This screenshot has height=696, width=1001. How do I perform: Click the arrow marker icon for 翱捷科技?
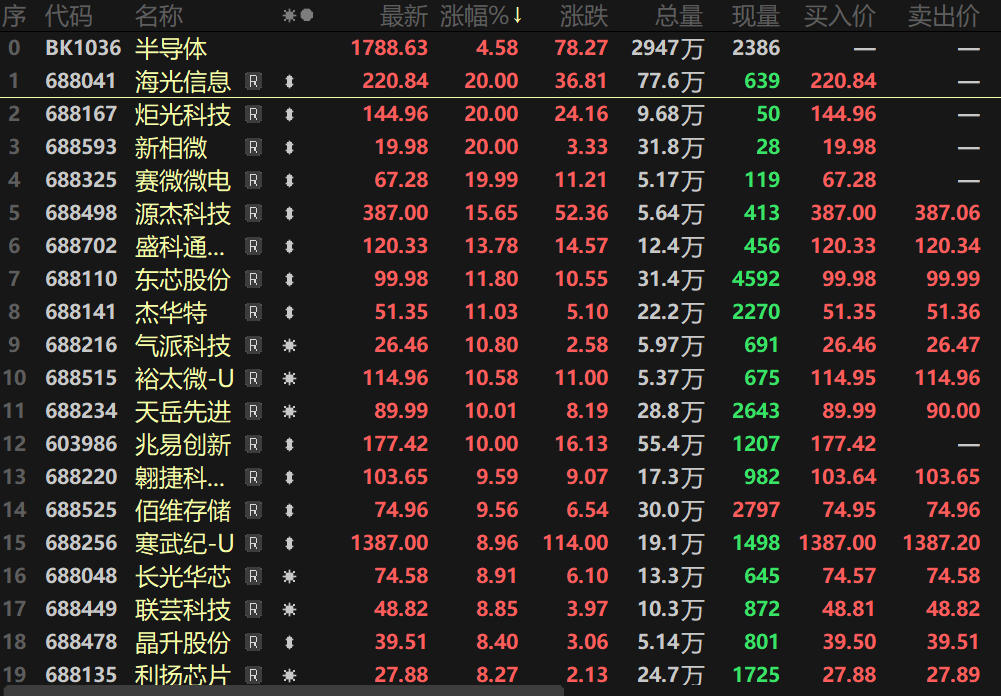tap(289, 477)
